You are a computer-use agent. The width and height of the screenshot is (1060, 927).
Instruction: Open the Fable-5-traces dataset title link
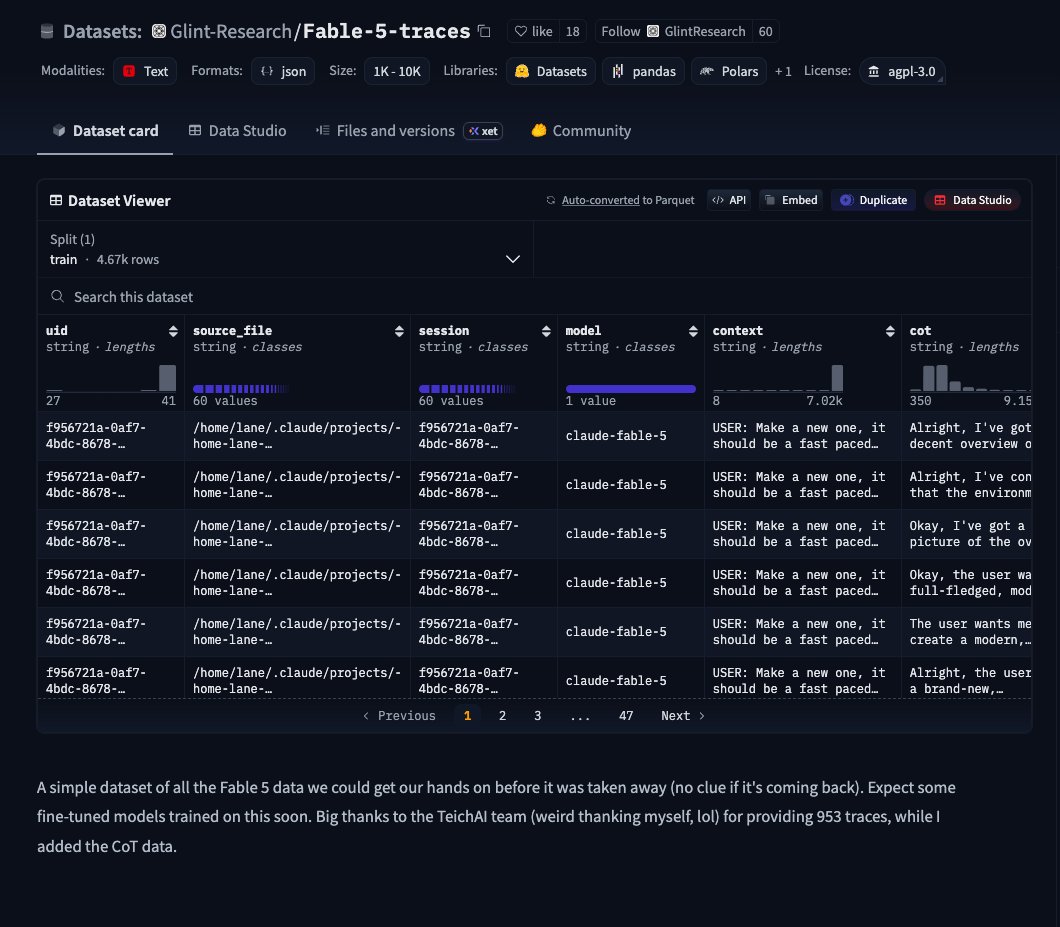coord(386,31)
